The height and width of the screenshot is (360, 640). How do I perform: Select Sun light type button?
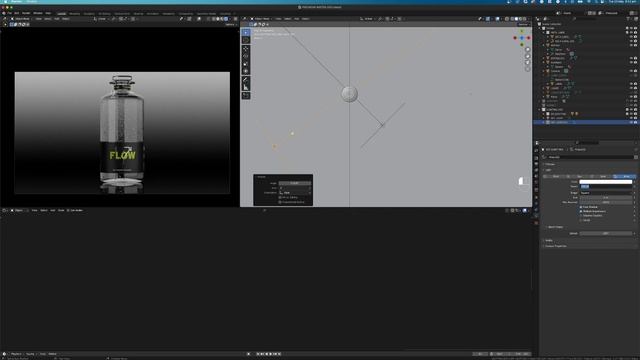(x=578, y=176)
